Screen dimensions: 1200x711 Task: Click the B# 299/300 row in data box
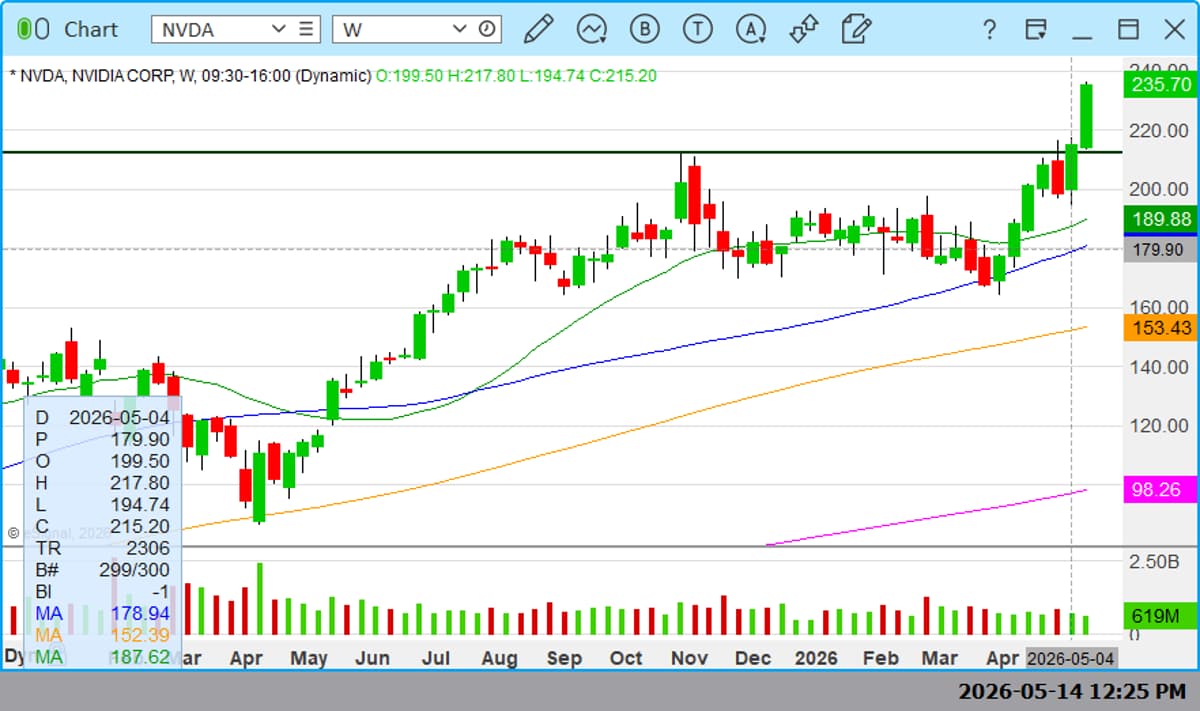[x=102, y=569]
